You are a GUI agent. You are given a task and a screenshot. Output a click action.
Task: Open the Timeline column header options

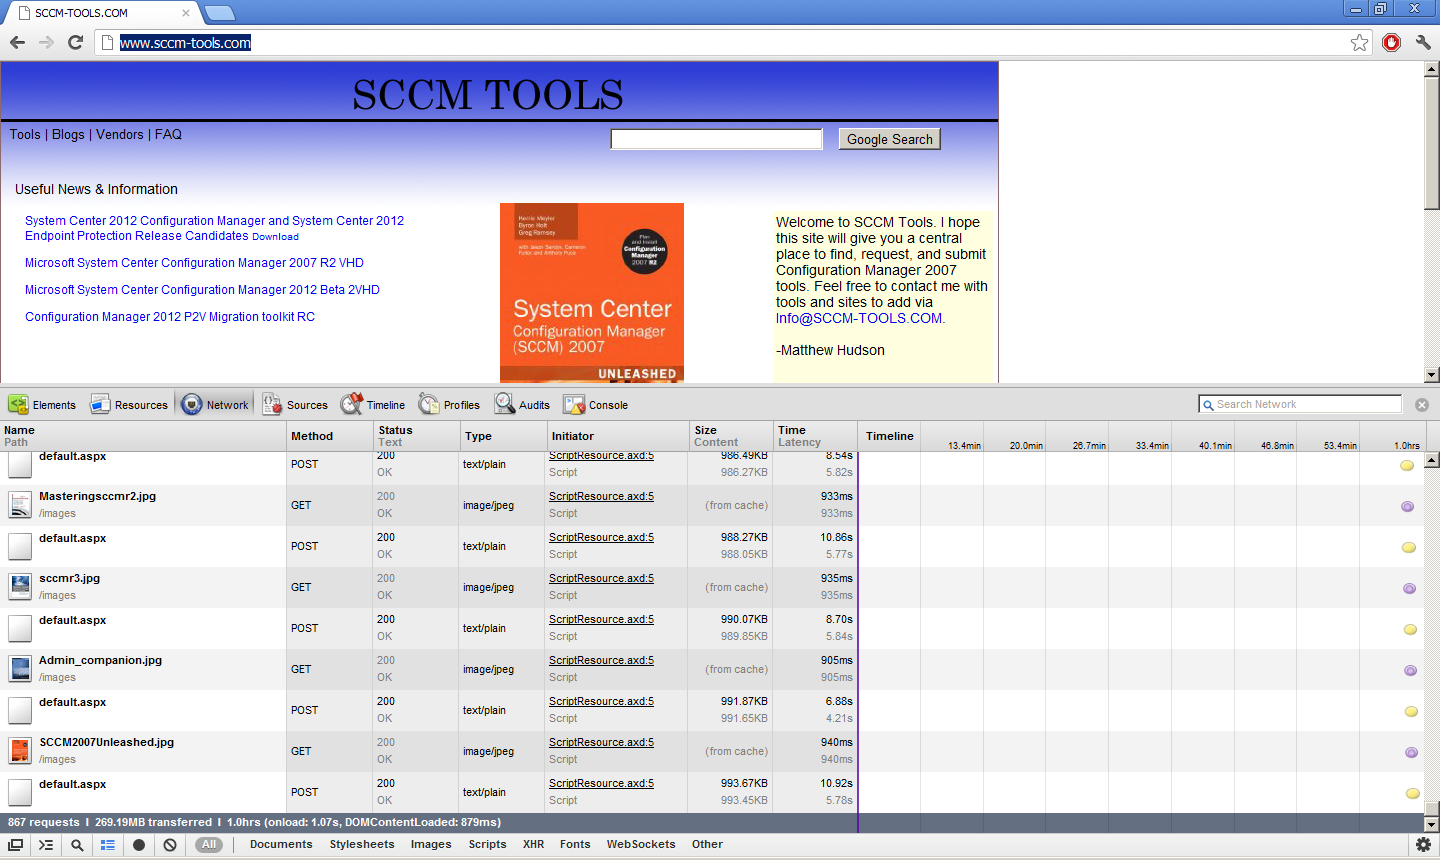889,436
